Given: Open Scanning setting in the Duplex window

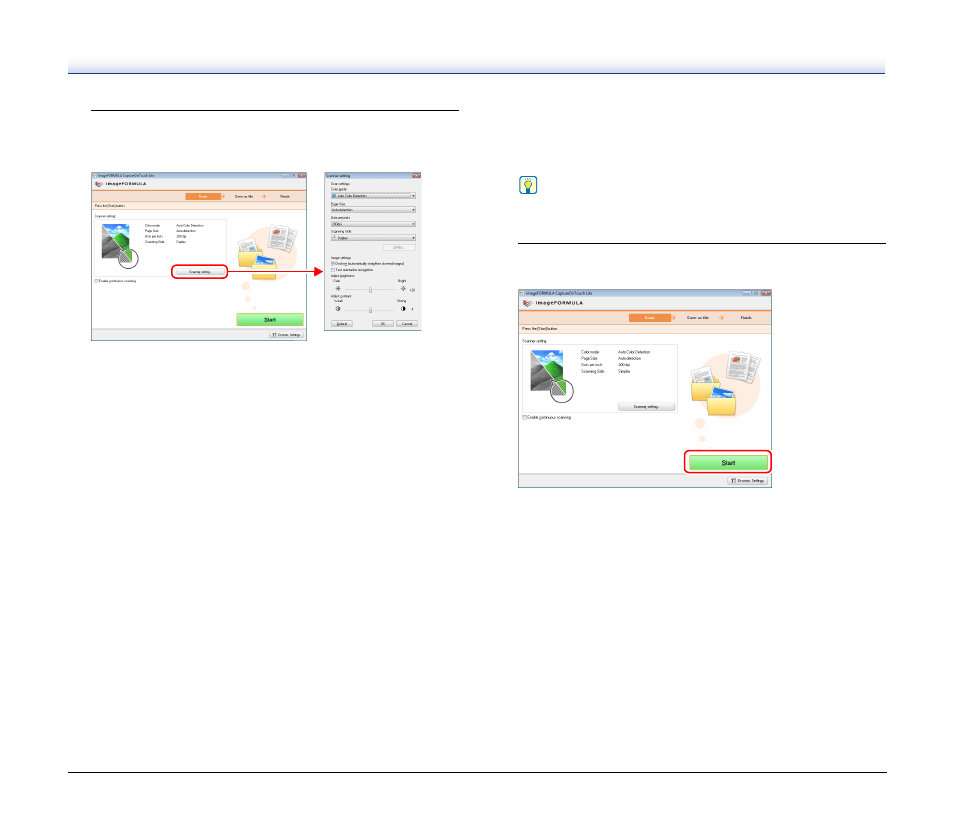Looking at the screenshot, I should tap(200, 271).
